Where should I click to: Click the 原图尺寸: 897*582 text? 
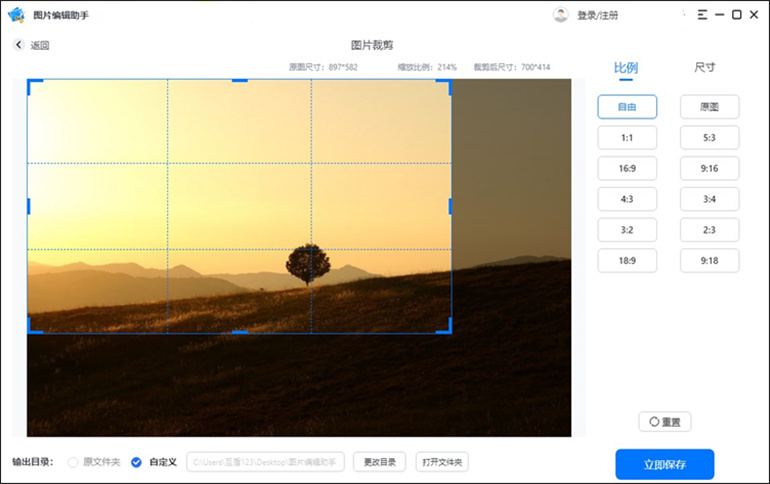point(323,67)
